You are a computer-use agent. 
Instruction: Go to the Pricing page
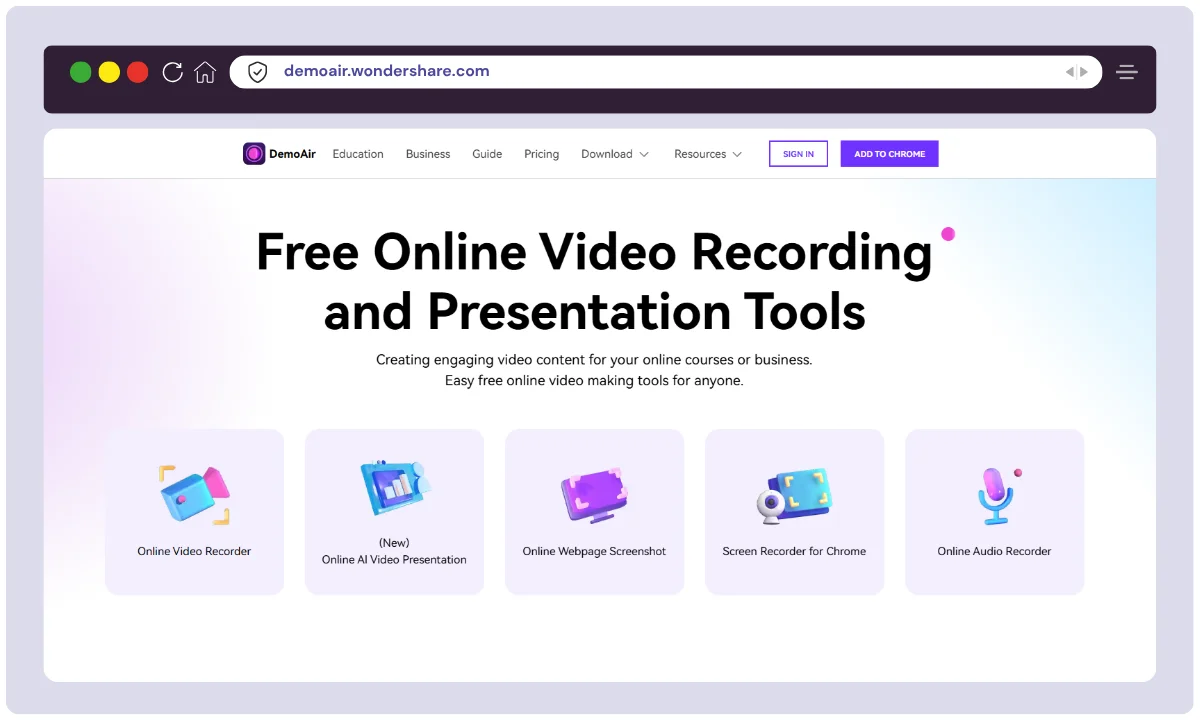(x=541, y=154)
